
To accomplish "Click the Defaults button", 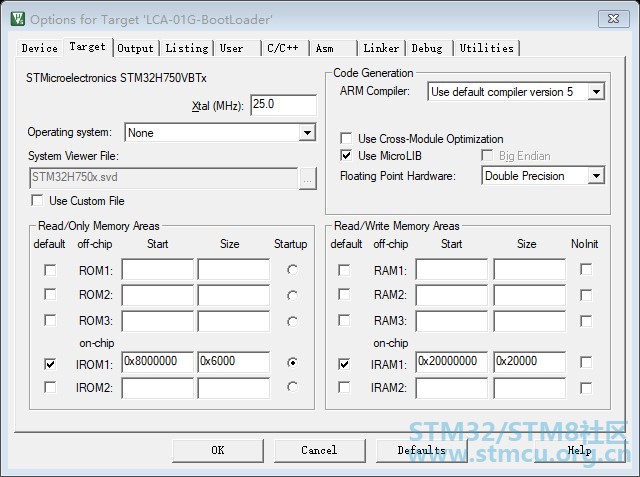I will [x=422, y=450].
